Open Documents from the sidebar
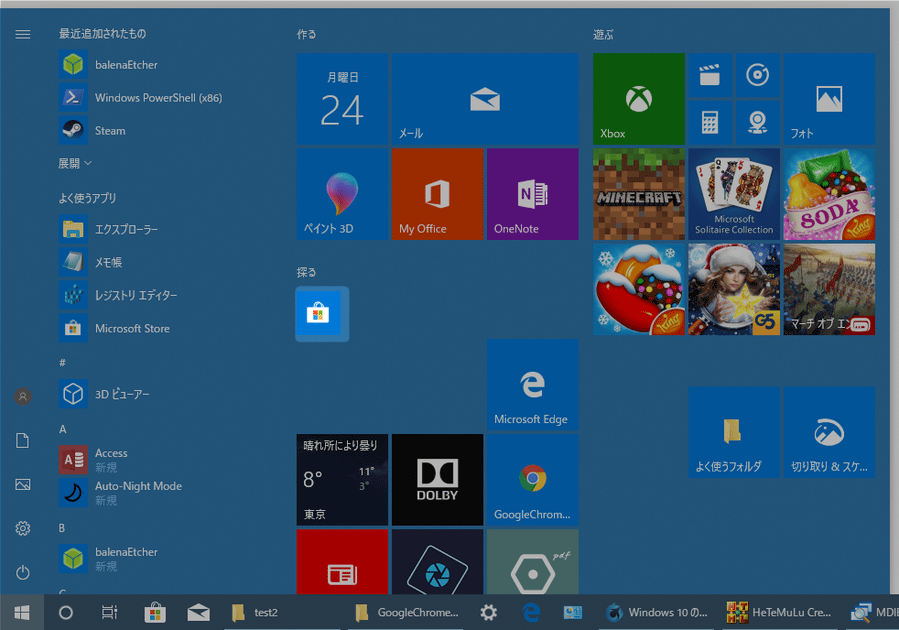Viewport: 899px width, 630px height. click(23, 440)
